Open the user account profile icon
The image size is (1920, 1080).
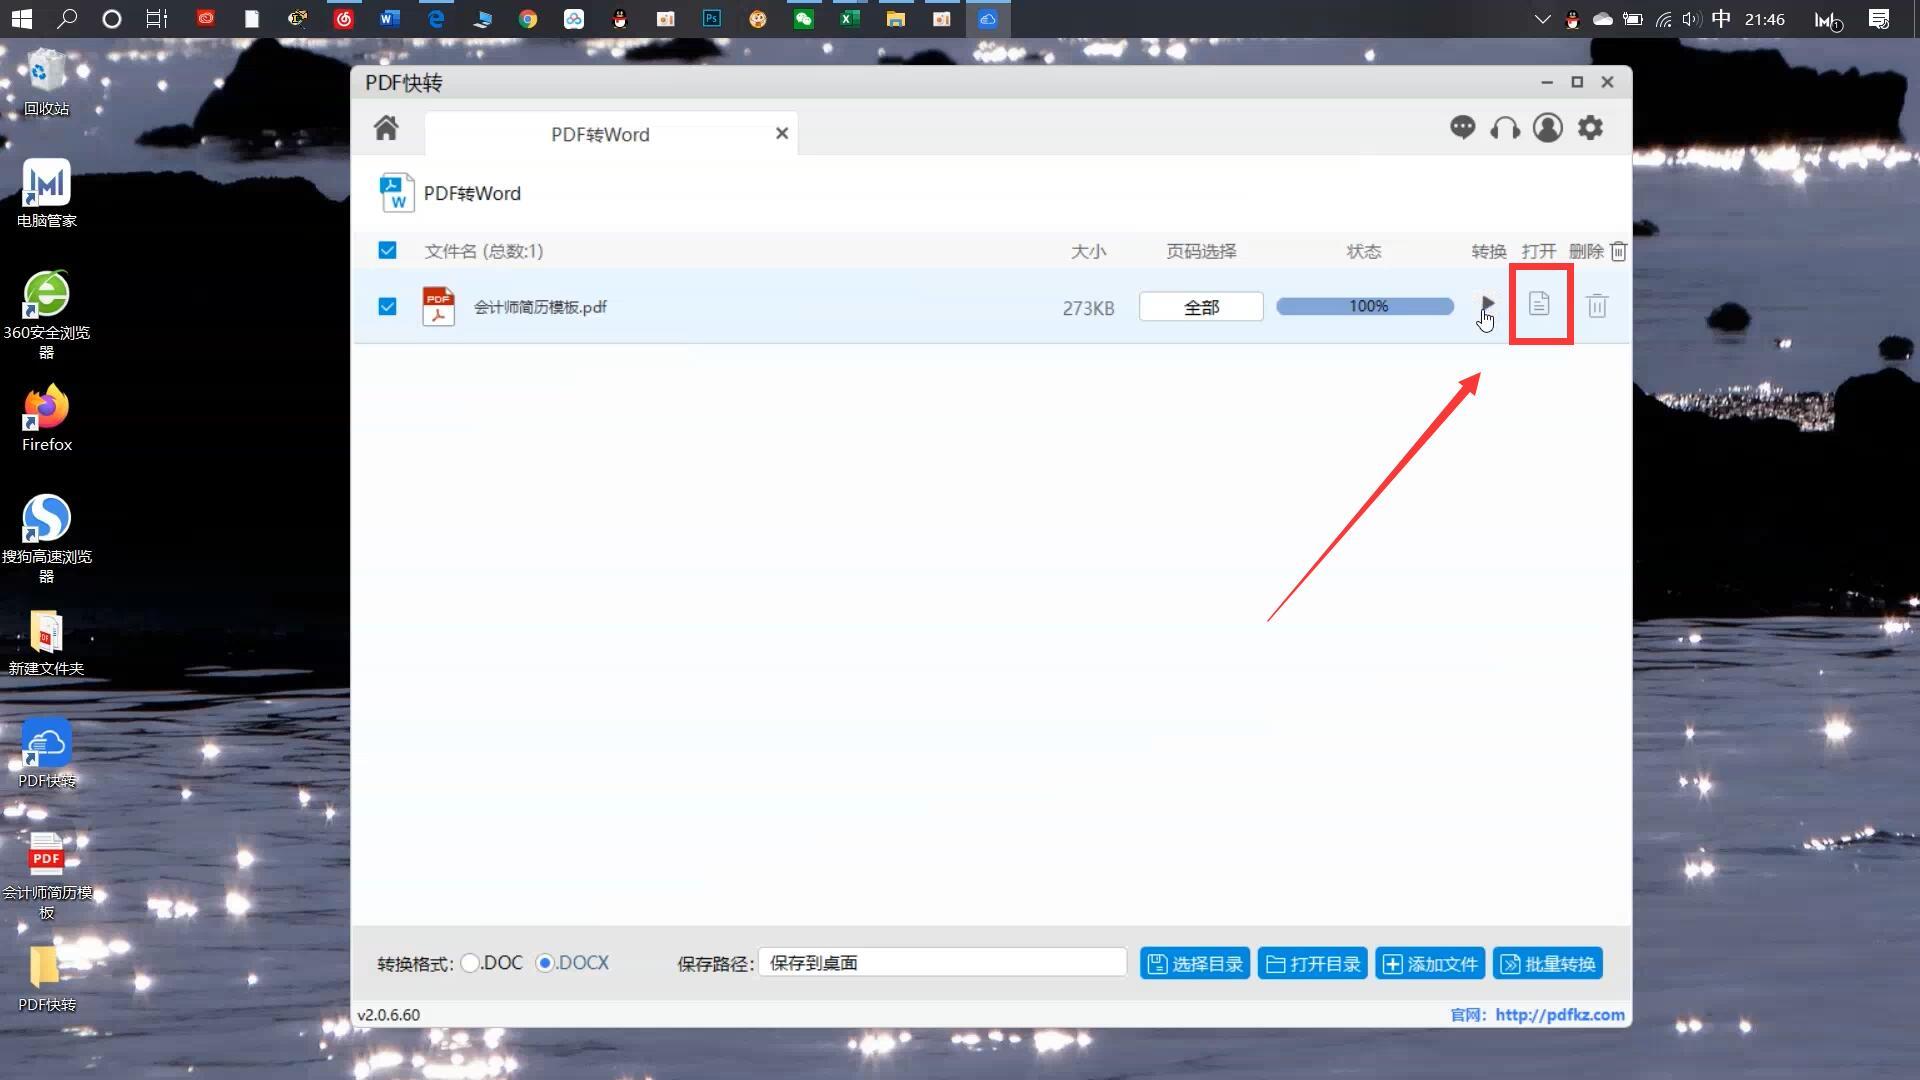pyautogui.click(x=1548, y=128)
